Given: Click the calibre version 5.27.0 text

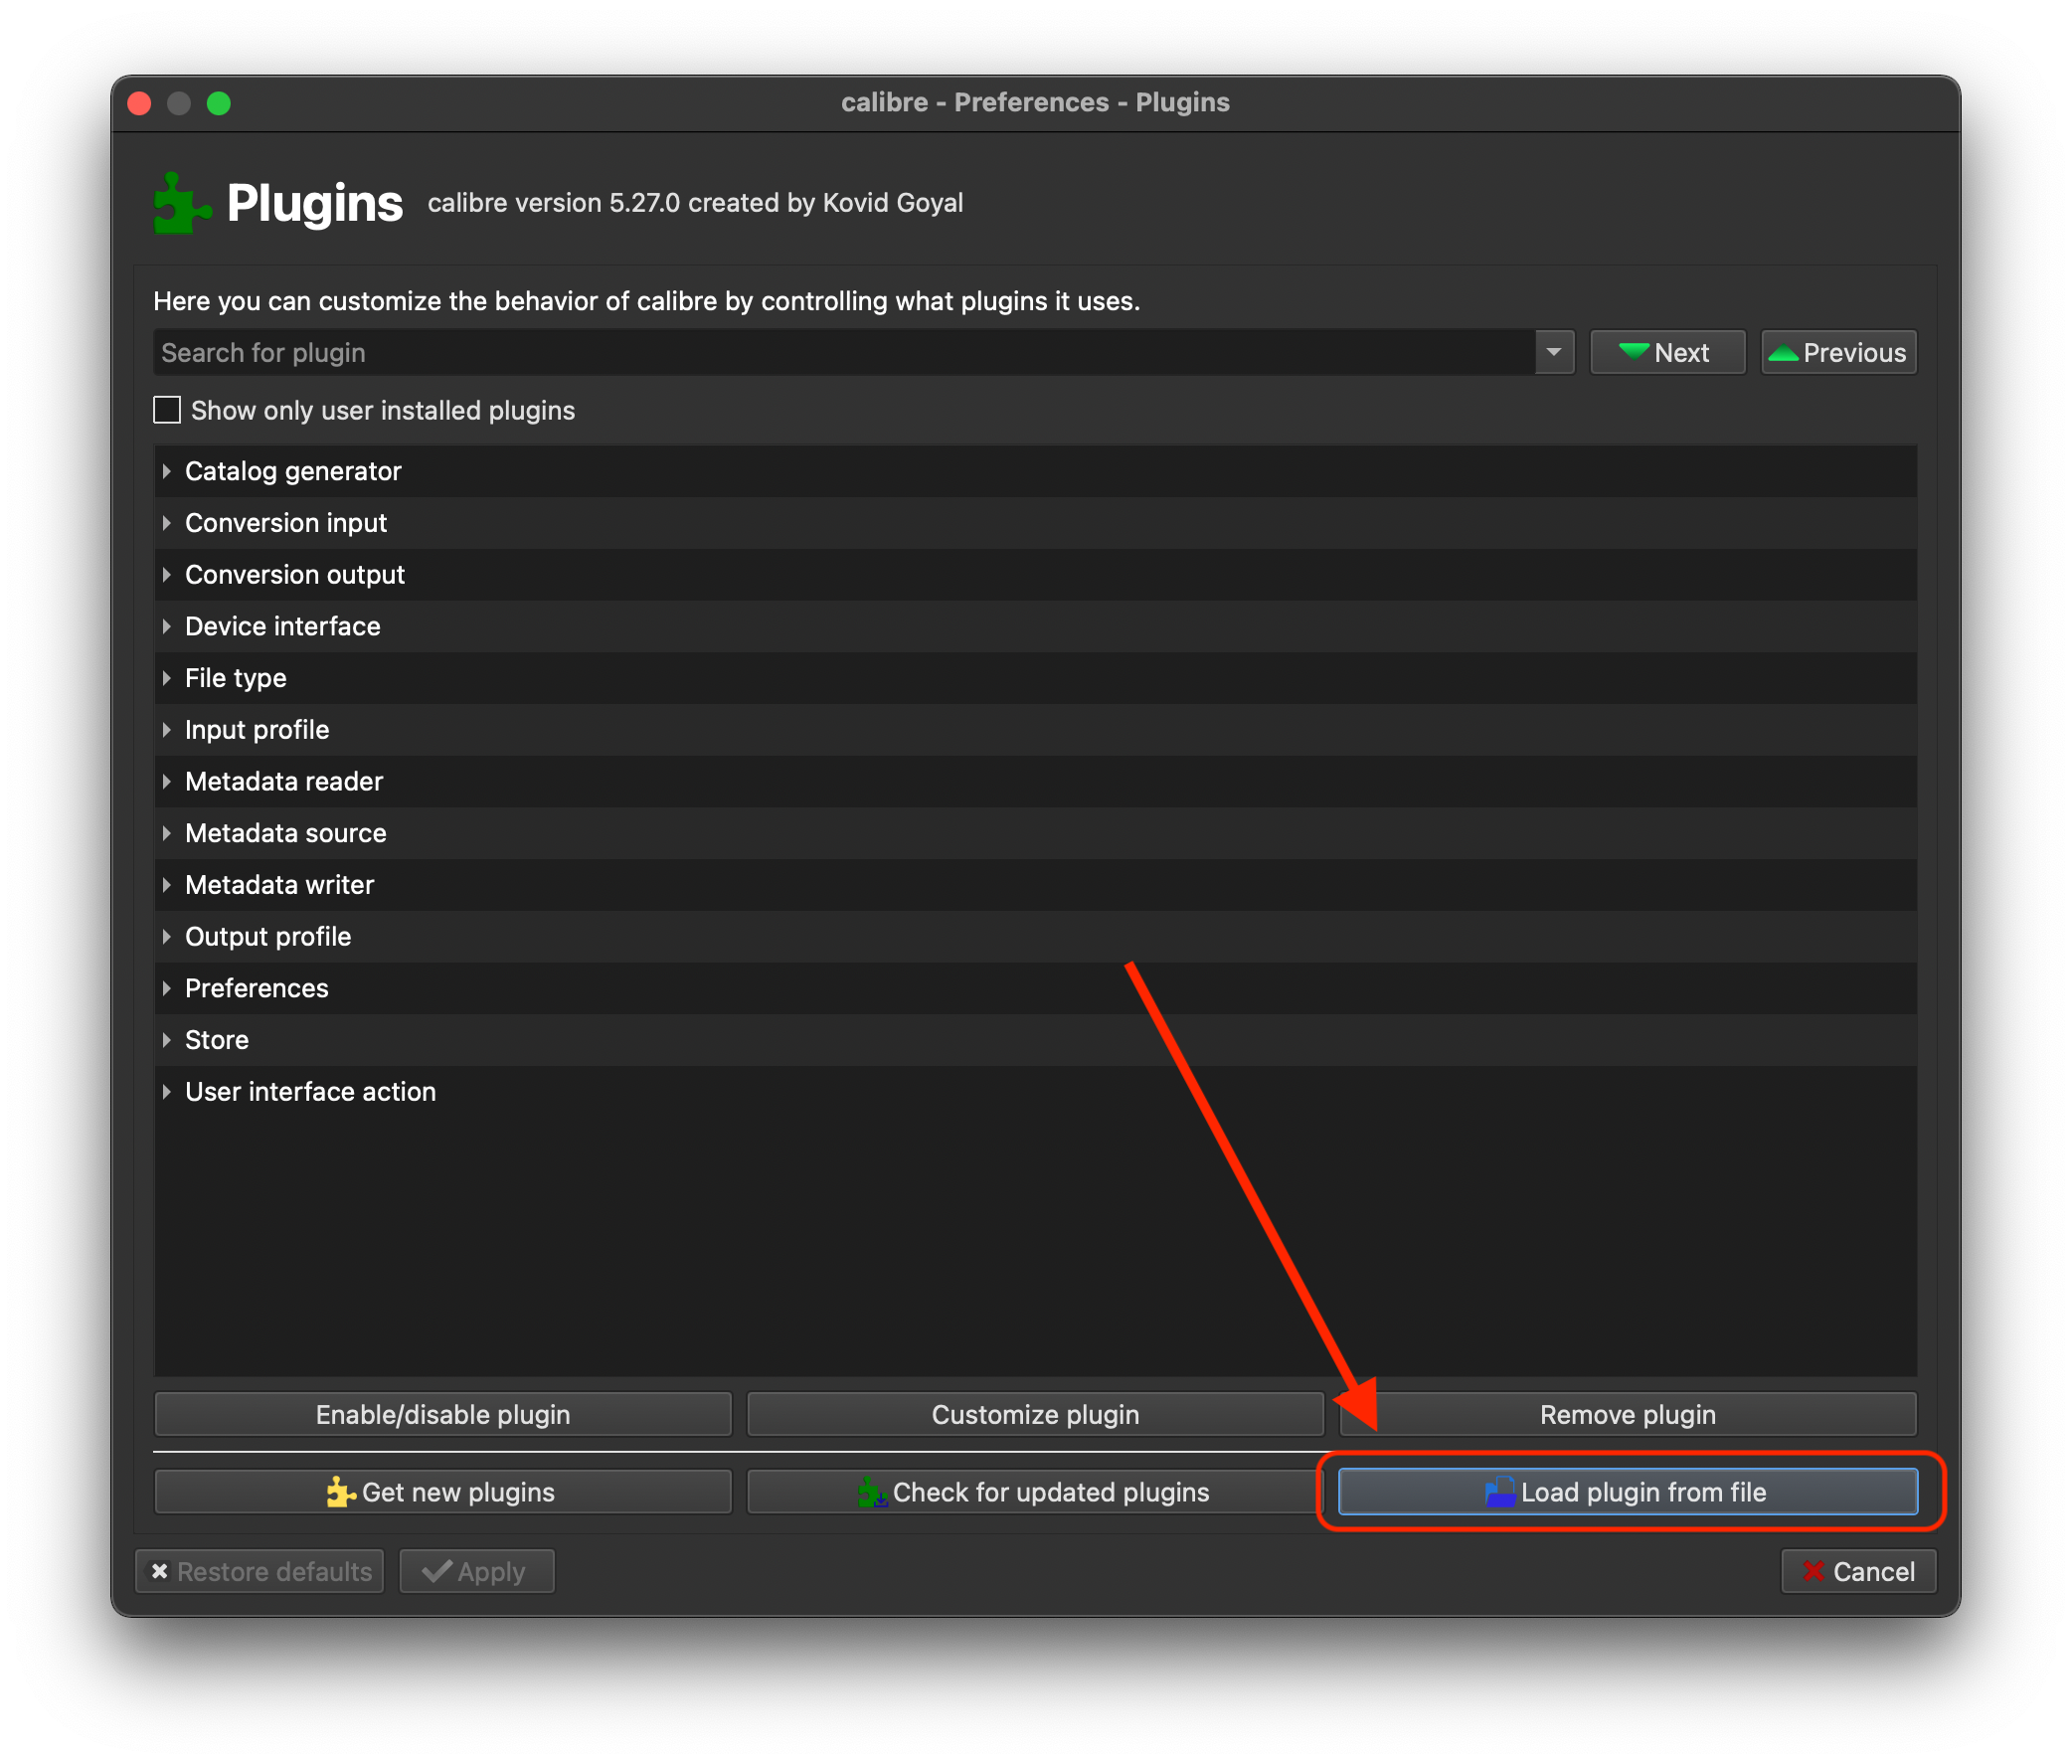Looking at the screenshot, I should (696, 203).
